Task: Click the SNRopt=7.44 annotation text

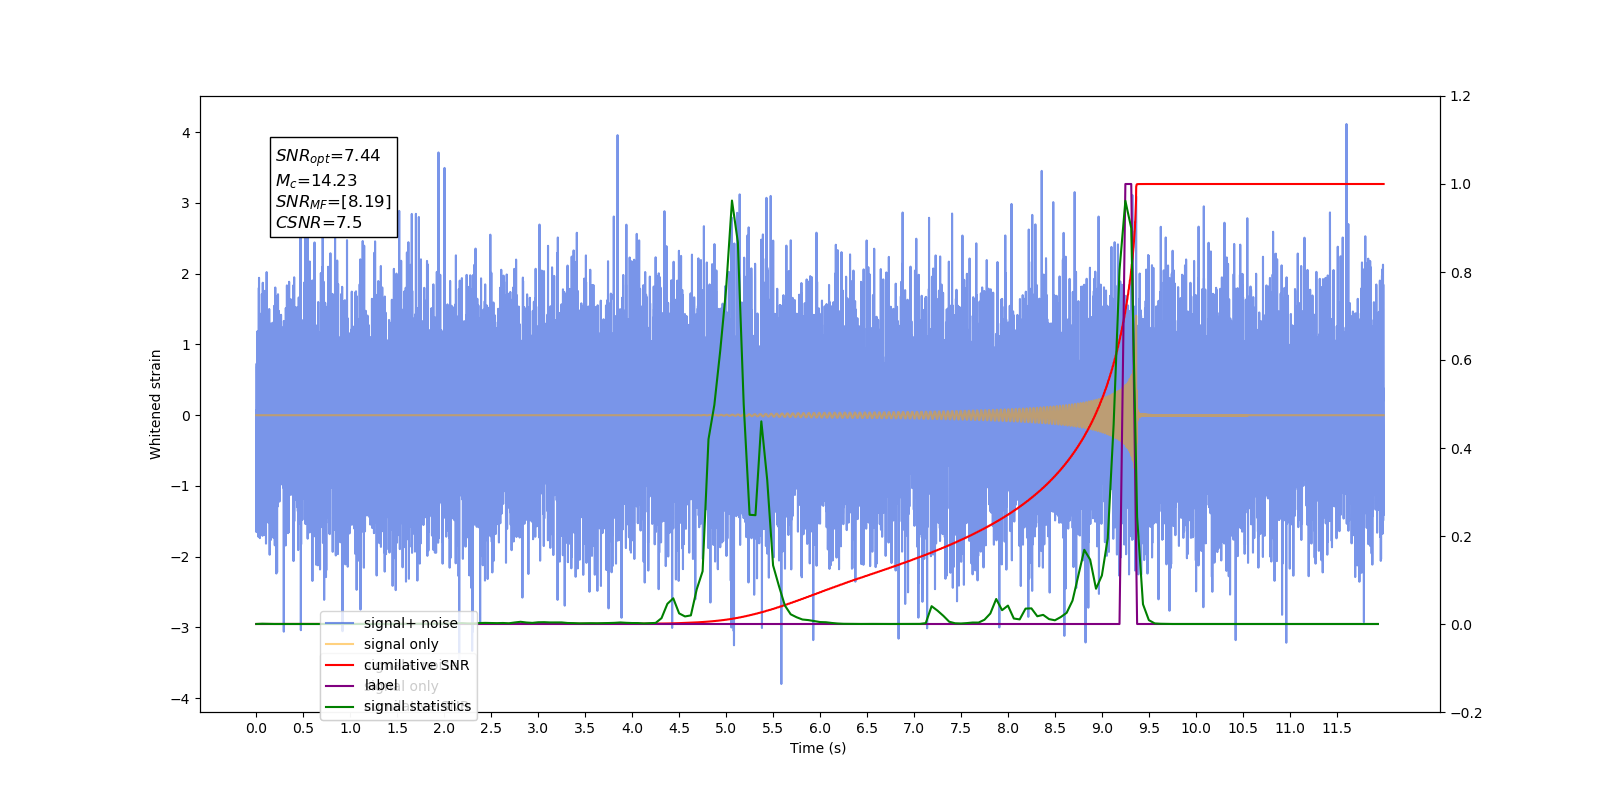Action: (x=328, y=156)
